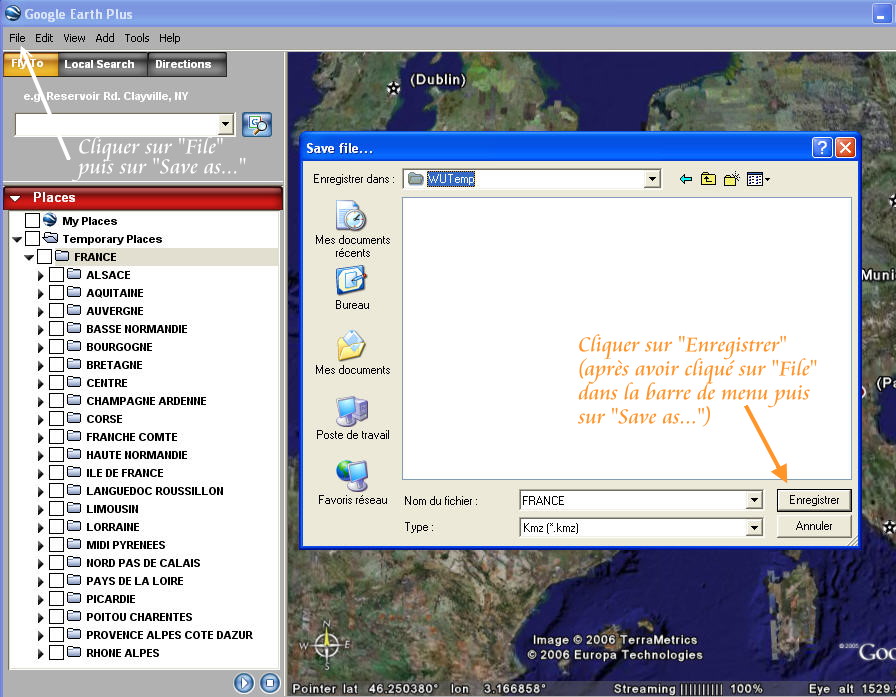Click the FRANCE folder icon
896x697 pixels.
pyautogui.click(x=62, y=256)
